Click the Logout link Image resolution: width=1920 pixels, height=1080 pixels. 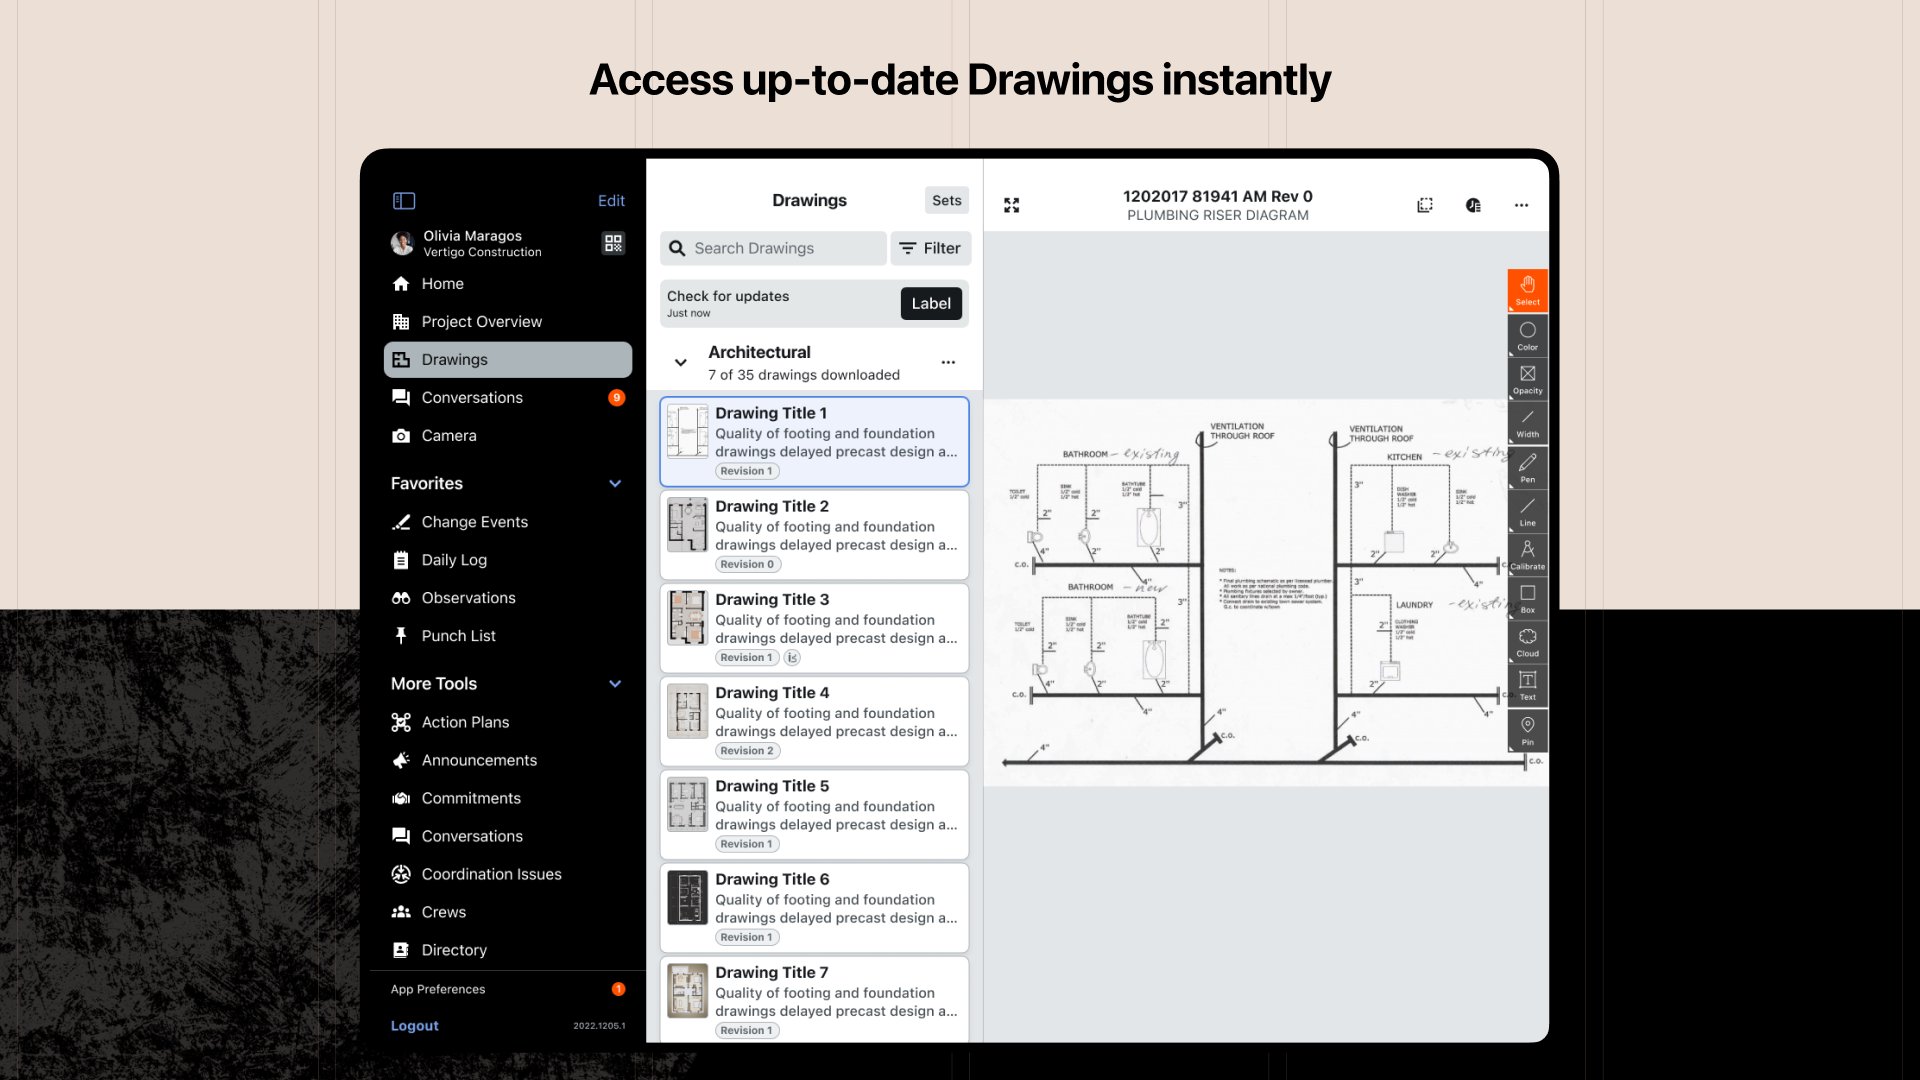pos(414,1026)
